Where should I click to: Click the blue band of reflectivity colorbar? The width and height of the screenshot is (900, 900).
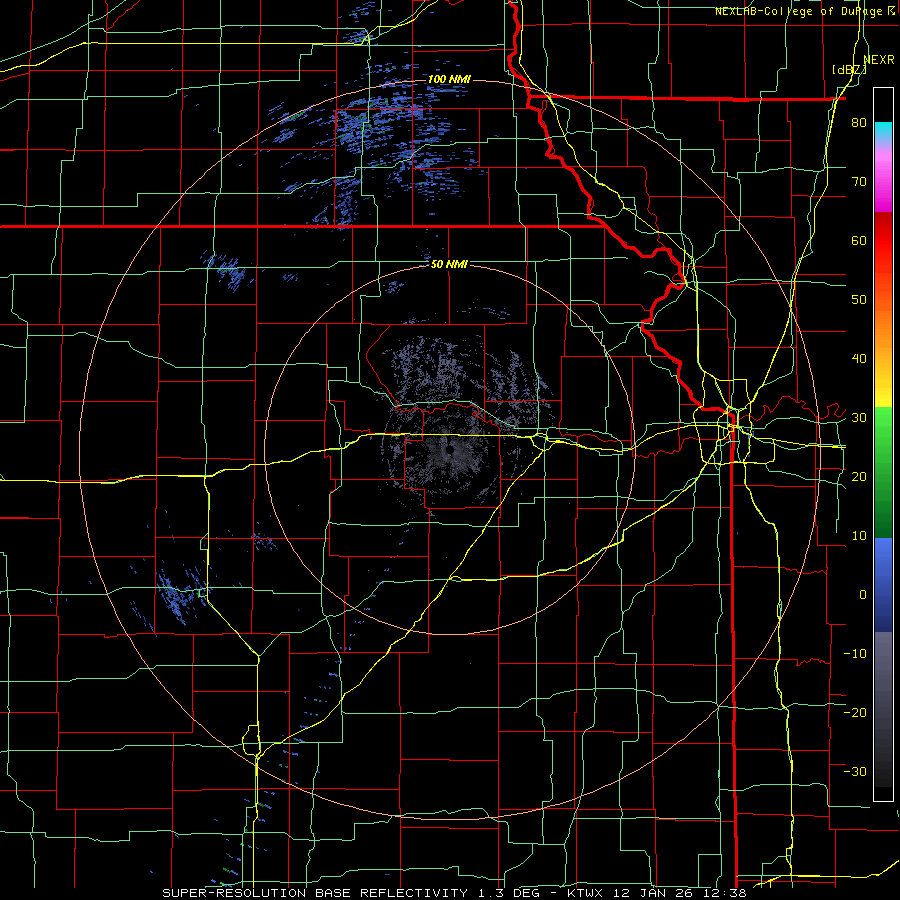pos(883,584)
